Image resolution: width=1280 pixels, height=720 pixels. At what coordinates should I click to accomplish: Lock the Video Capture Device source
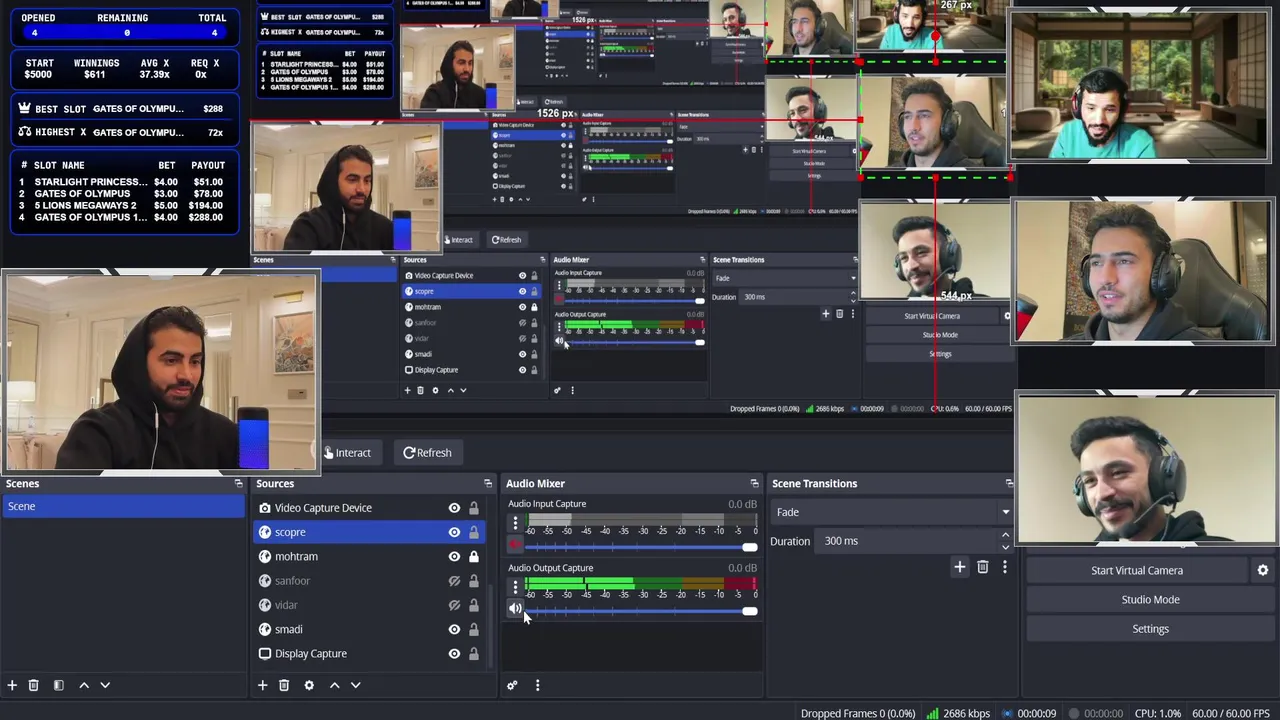[474, 508]
